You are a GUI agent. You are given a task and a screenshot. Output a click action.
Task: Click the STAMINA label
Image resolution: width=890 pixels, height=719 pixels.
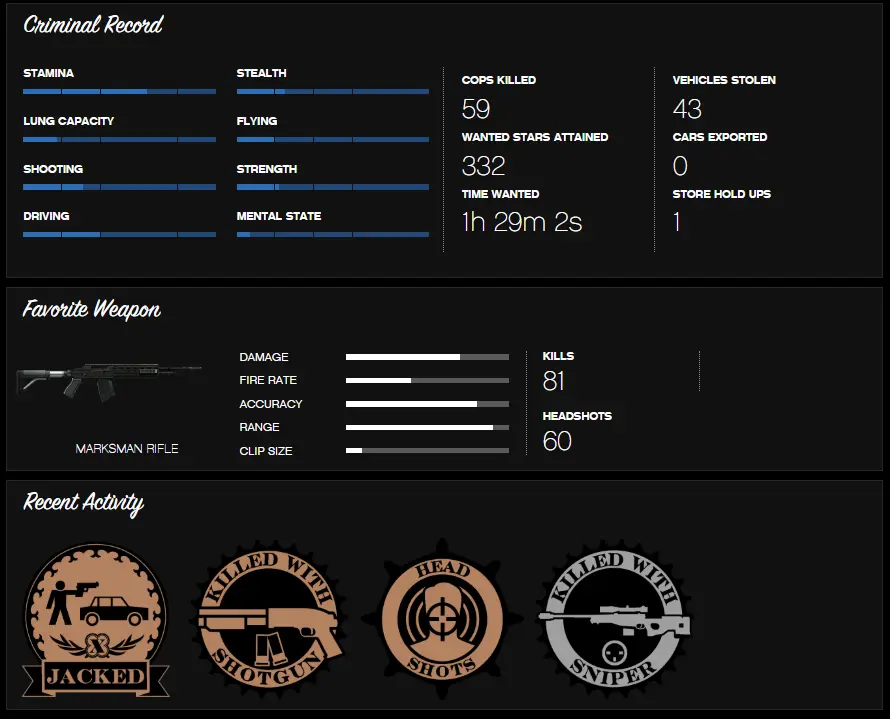[48, 73]
